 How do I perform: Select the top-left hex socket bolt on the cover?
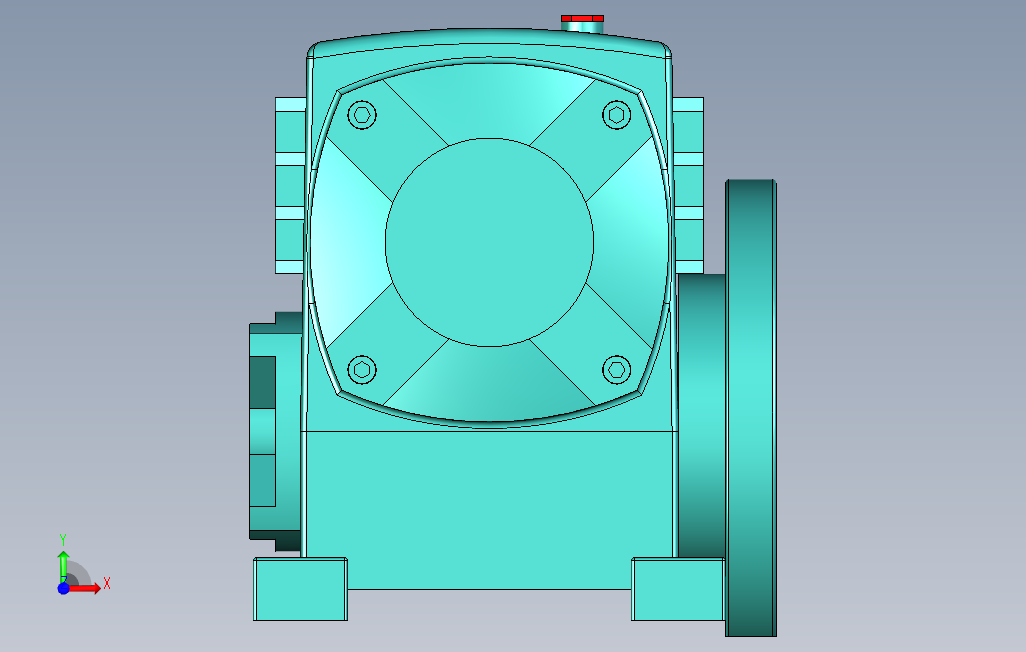pos(362,115)
